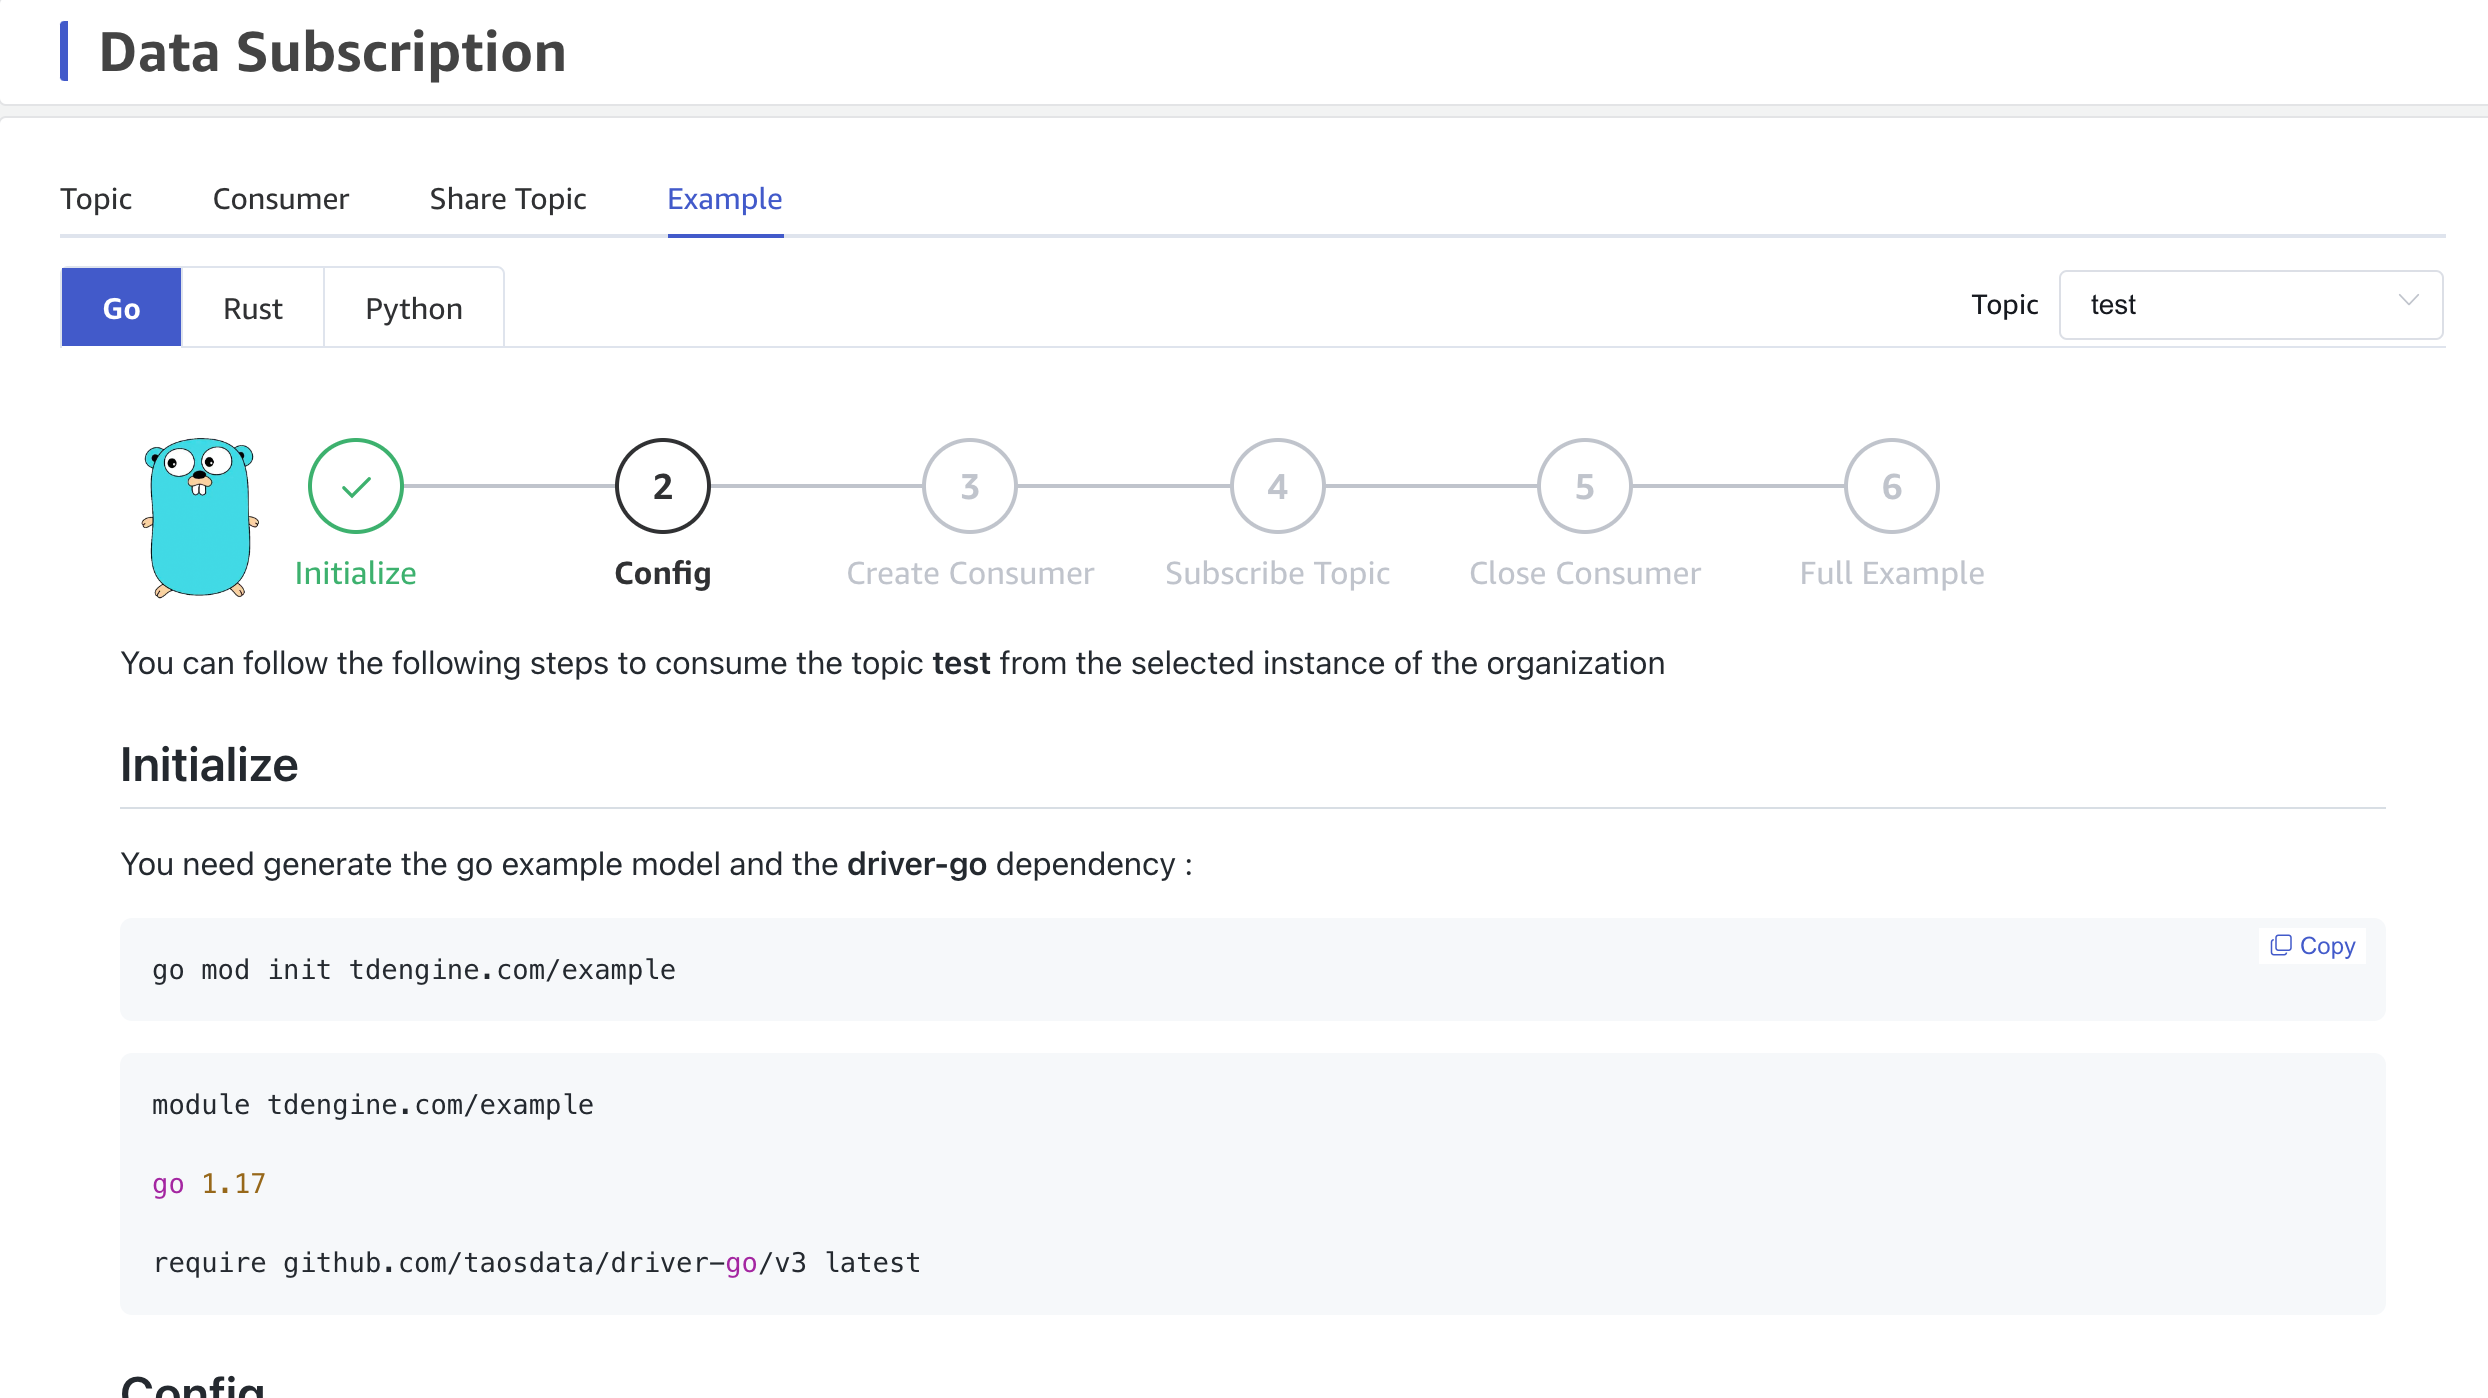Switch to the Python language example
The image size is (2488, 1398).
pos(414,308)
